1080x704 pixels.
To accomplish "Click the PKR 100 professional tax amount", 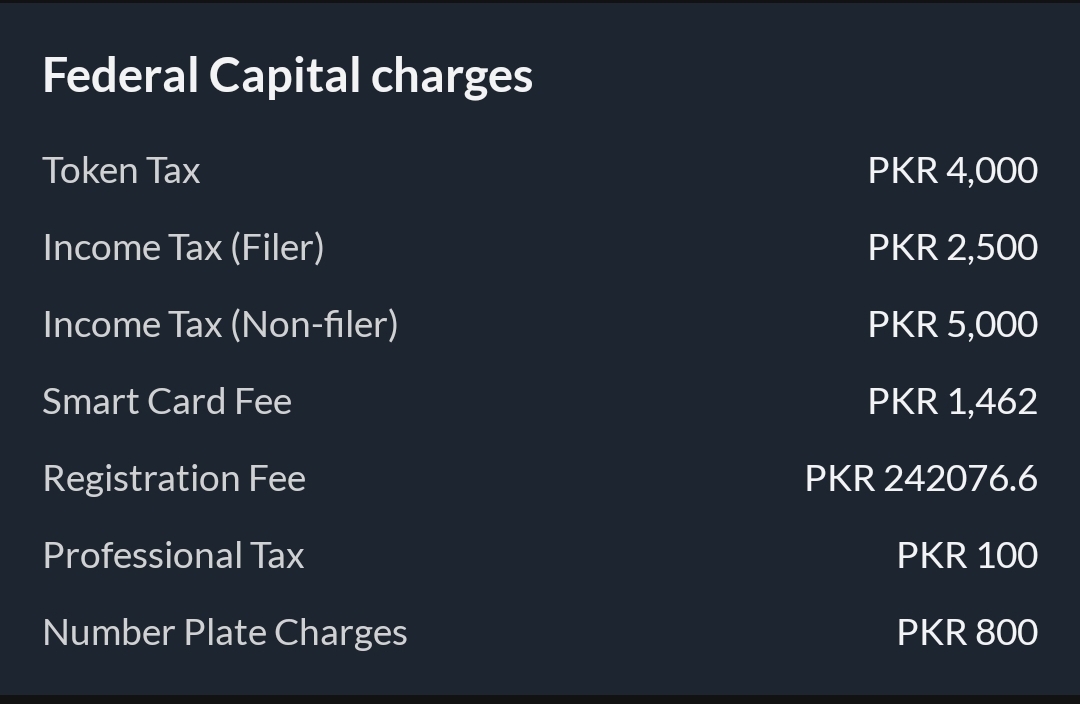I will pyautogui.click(x=967, y=556).
